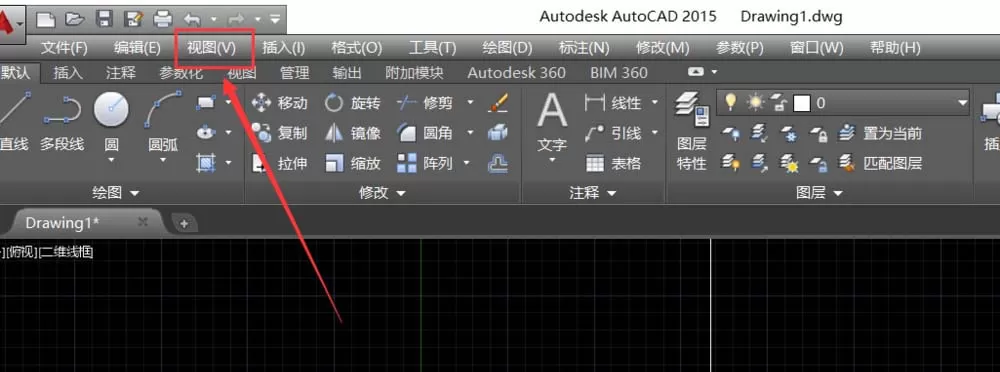Switch to the Autodesk 360 ribbon tab
Viewport: 1000px width, 372px height.
[517, 73]
